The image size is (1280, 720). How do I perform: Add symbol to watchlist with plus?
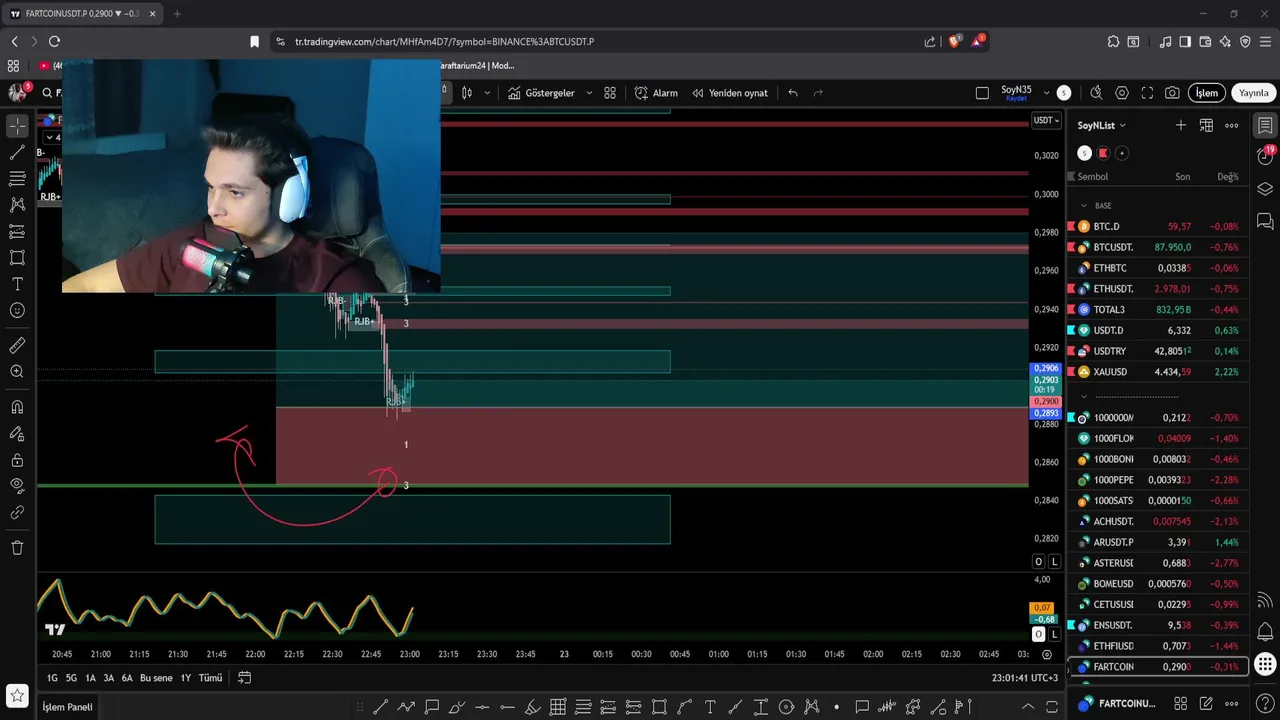1181,125
